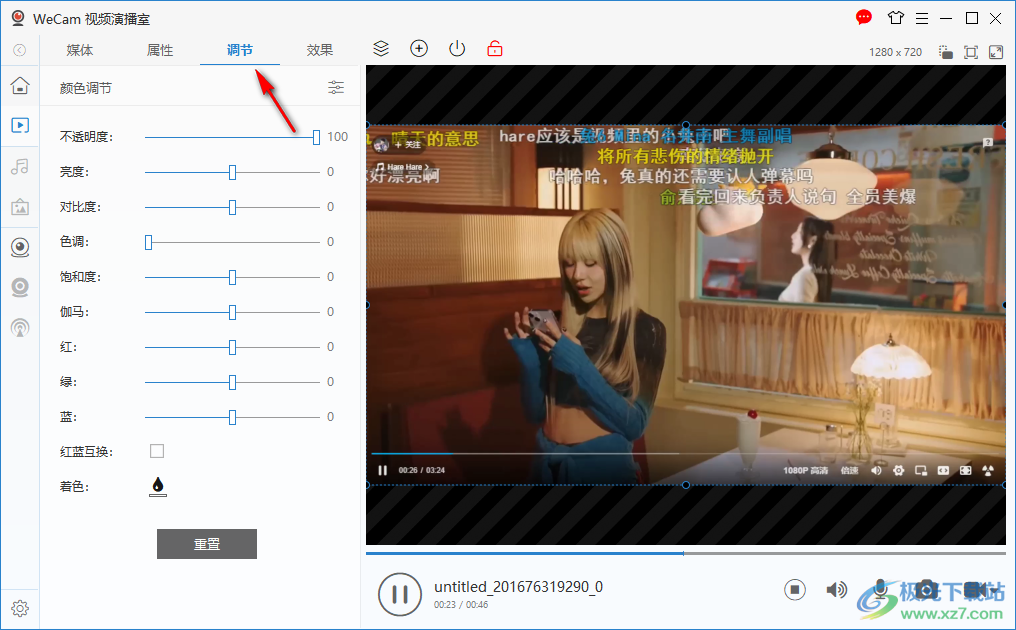
Task: Click the opacity value 100
Action: [337, 137]
